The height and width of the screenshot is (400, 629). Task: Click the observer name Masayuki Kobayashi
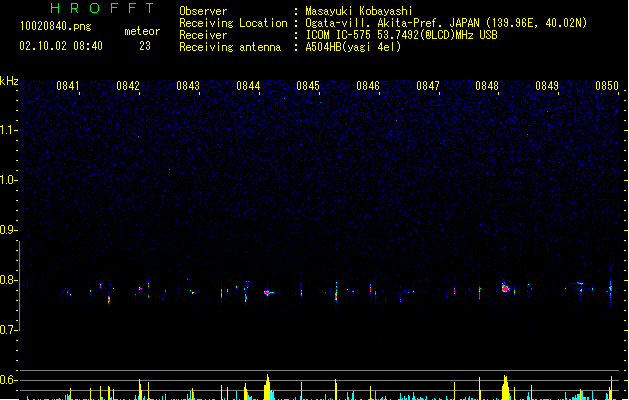pyautogui.click(x=359, y=11)
